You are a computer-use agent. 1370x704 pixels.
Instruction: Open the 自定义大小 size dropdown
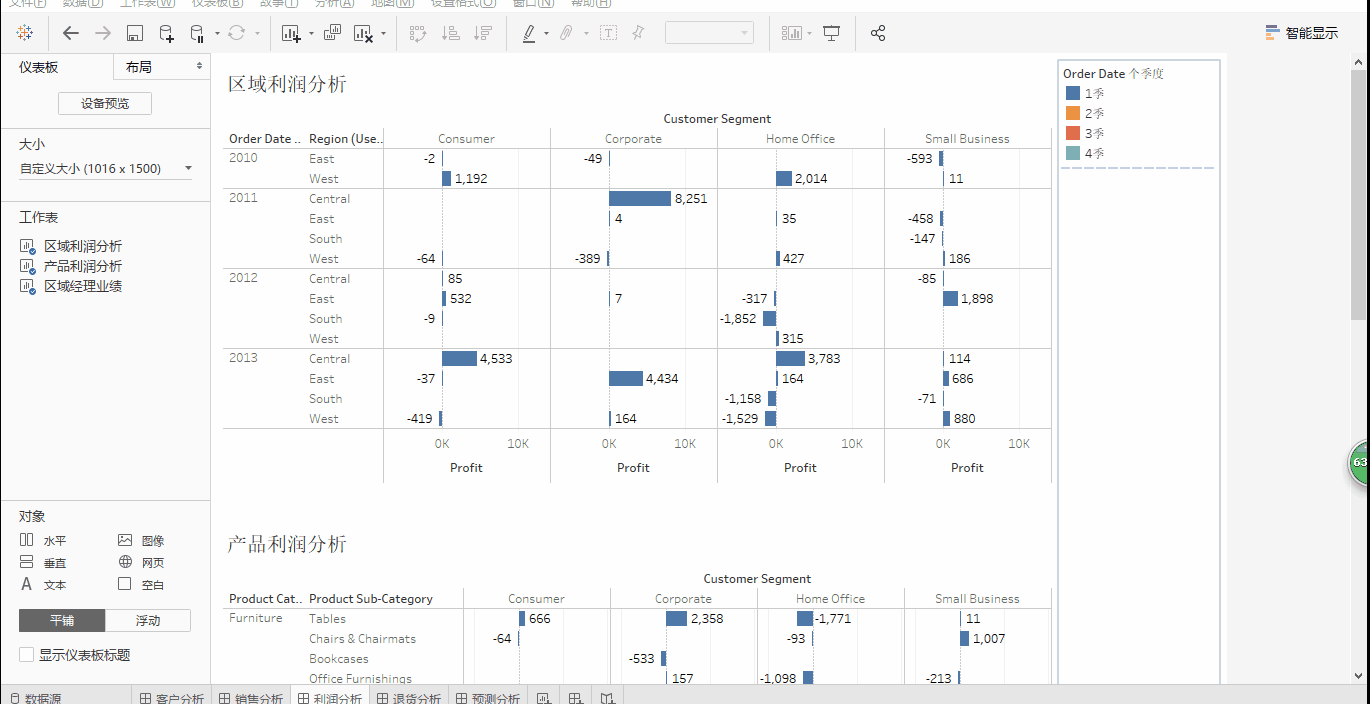tap(106, 169)
